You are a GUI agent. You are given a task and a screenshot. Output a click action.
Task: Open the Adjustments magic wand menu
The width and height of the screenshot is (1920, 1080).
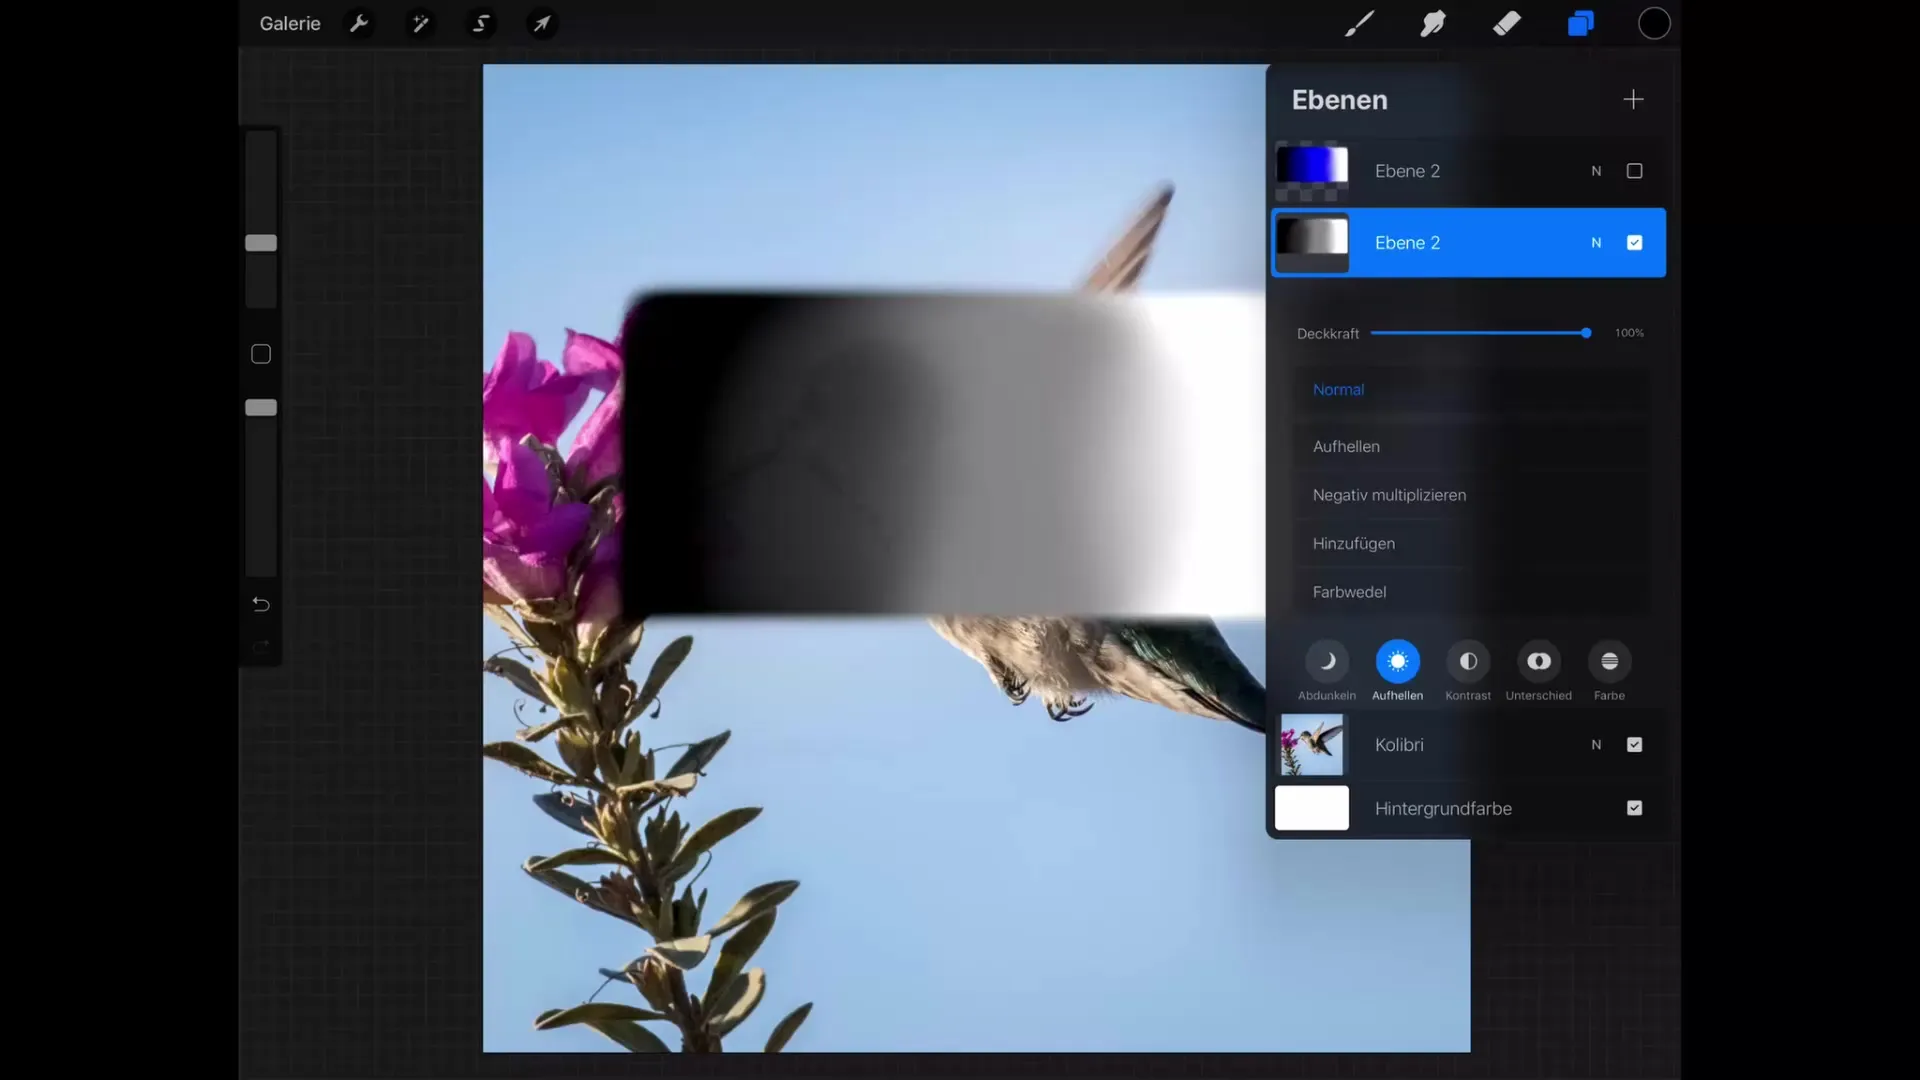pos(420,23)
